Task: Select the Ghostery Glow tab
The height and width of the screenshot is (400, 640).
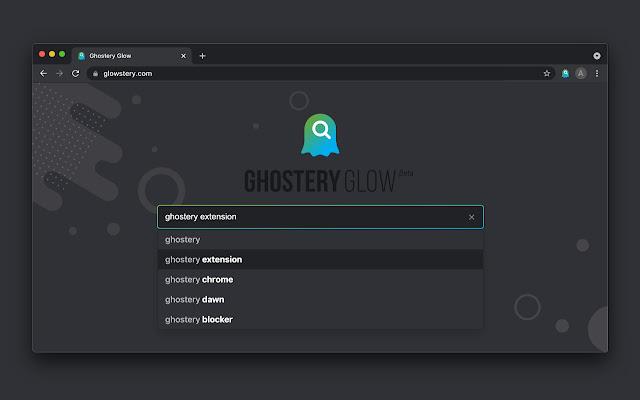Action: (x=132, y=56)
